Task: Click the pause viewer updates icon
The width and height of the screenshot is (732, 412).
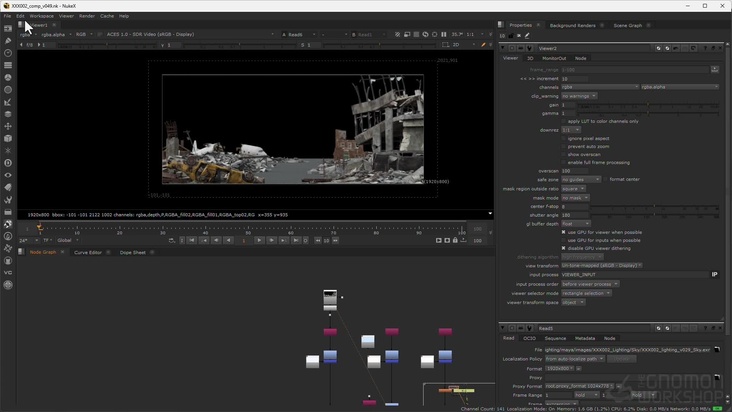Action: [443, 35]
